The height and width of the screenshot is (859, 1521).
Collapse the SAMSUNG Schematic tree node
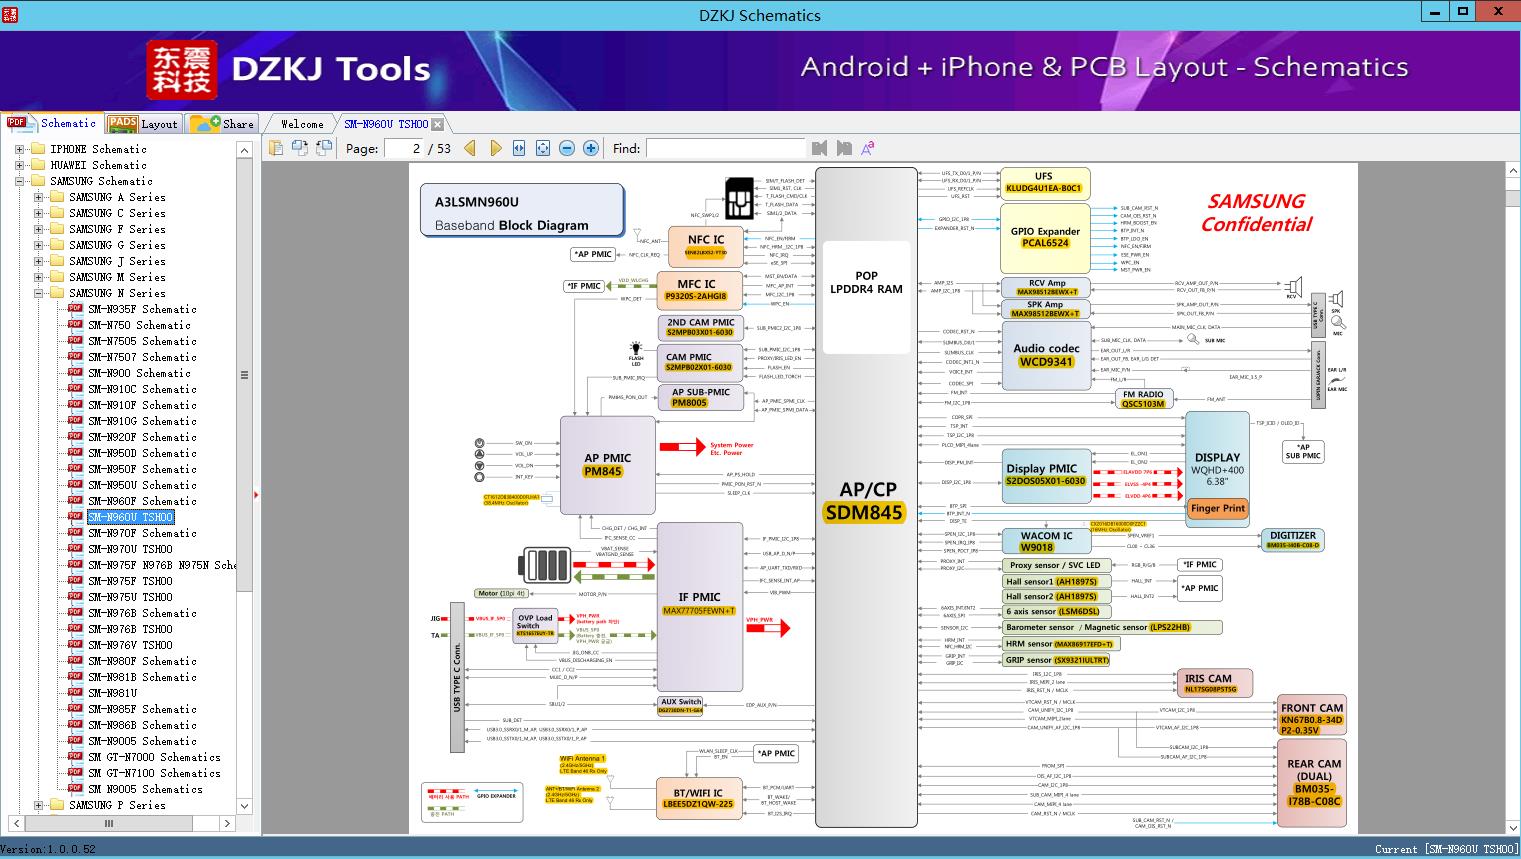coord(19,181)
